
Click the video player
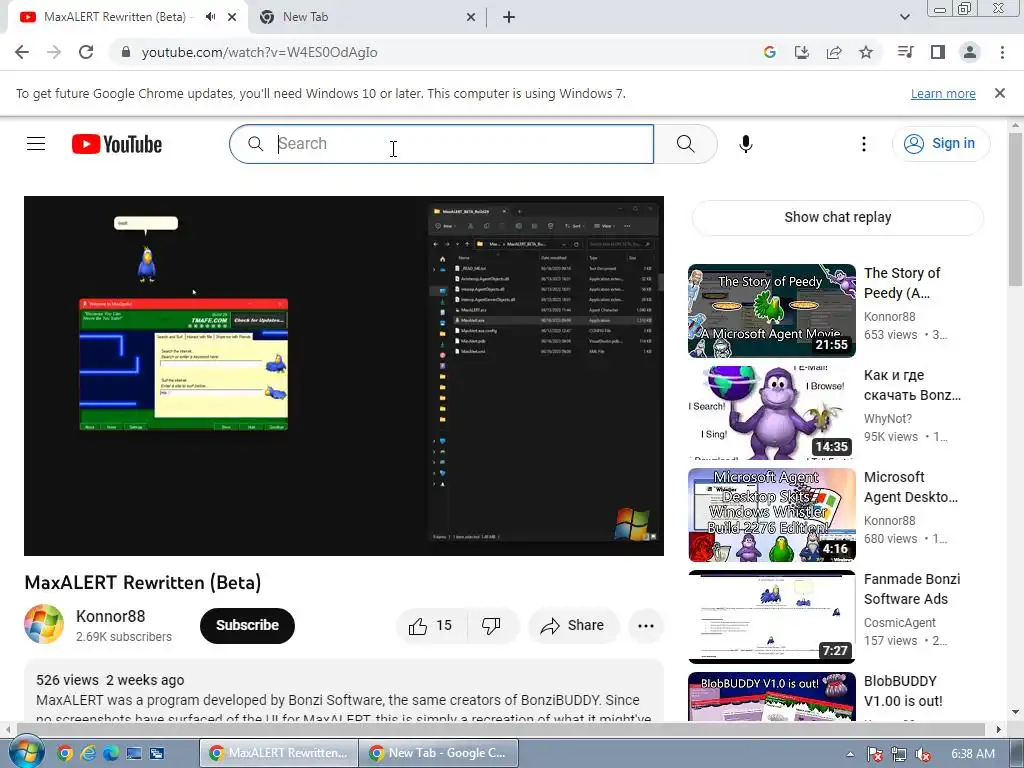[x=344, y=376]
